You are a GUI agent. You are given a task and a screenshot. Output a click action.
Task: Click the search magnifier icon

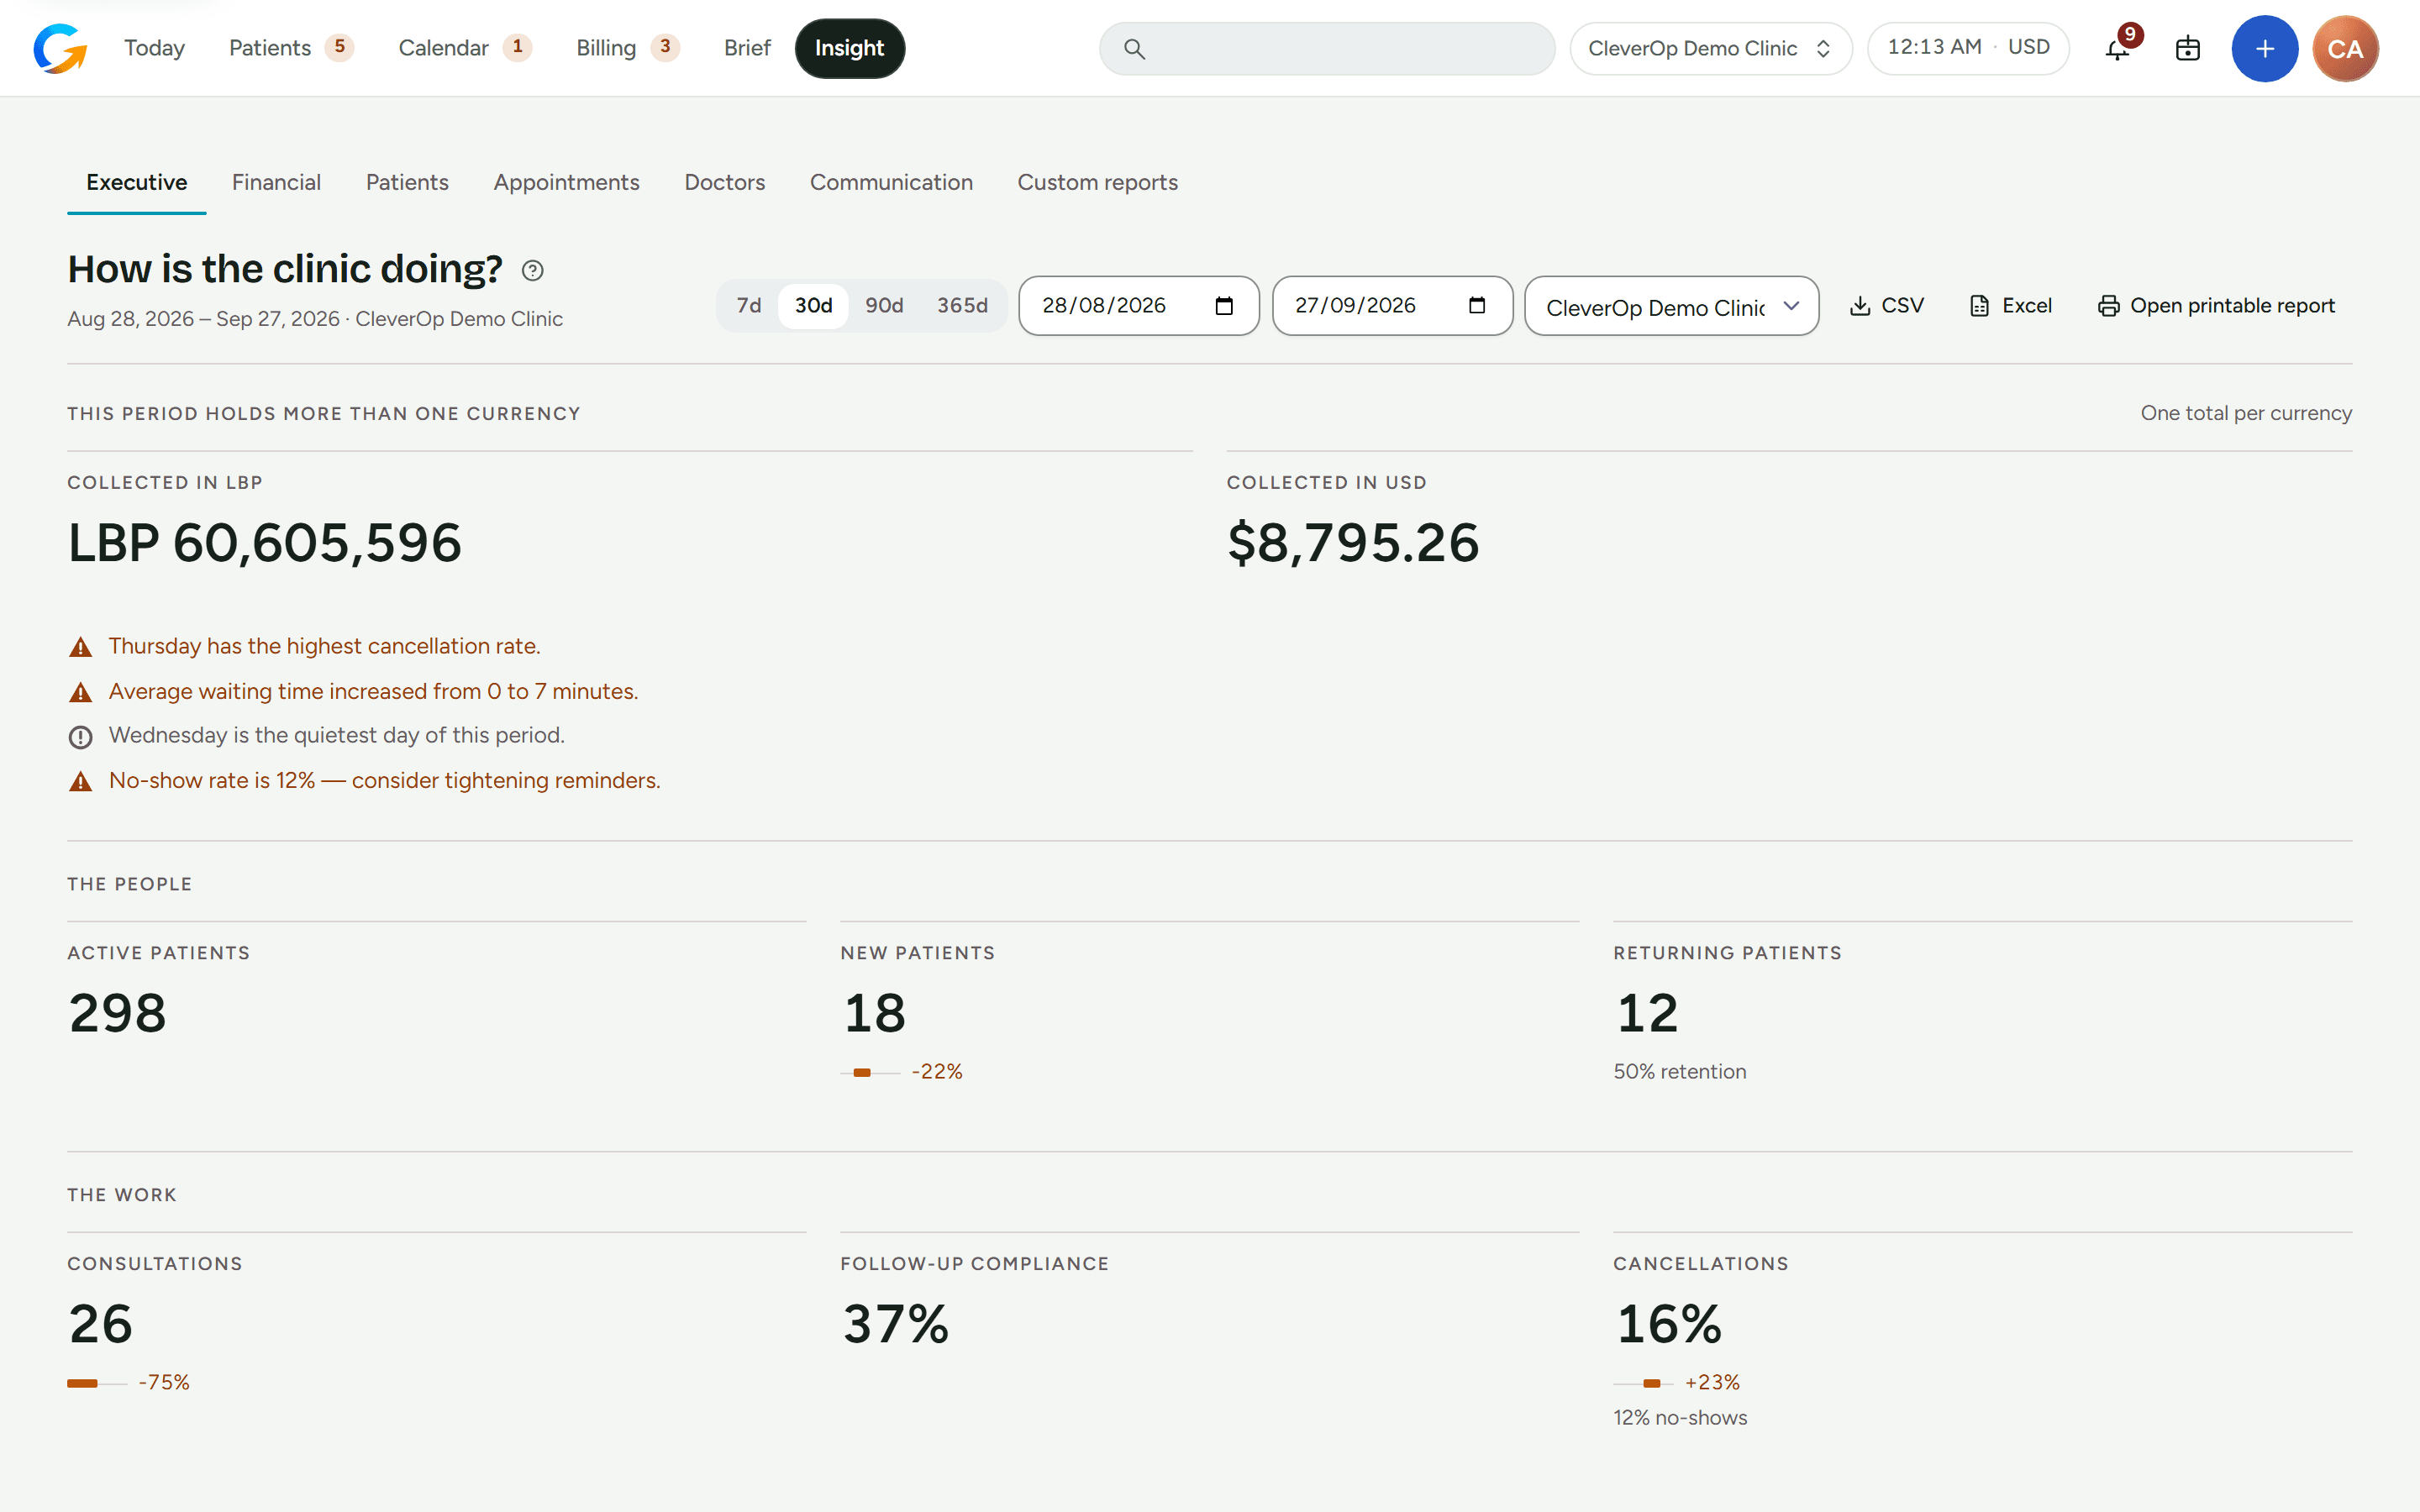click(1134, 49)
